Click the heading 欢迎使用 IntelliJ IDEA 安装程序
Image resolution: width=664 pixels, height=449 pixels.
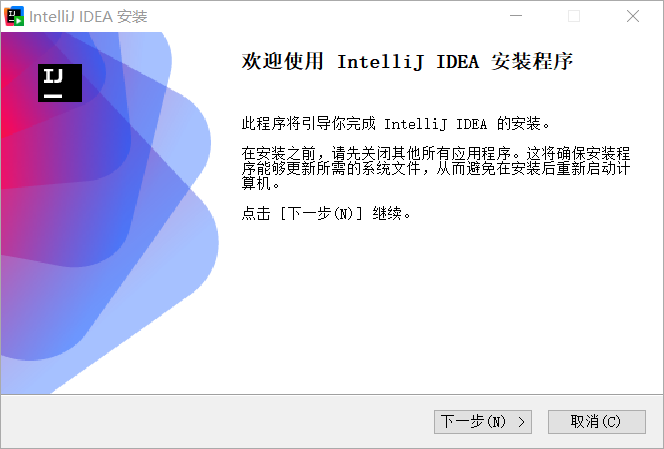[x=407, y=61]
